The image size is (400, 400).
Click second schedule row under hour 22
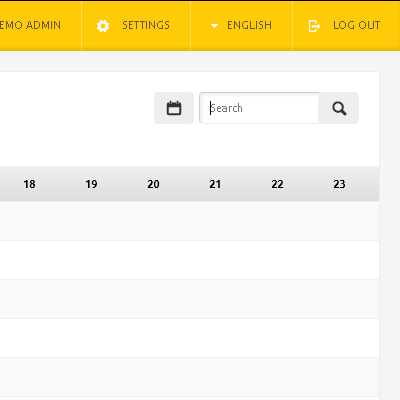click(x=277, y=260)
